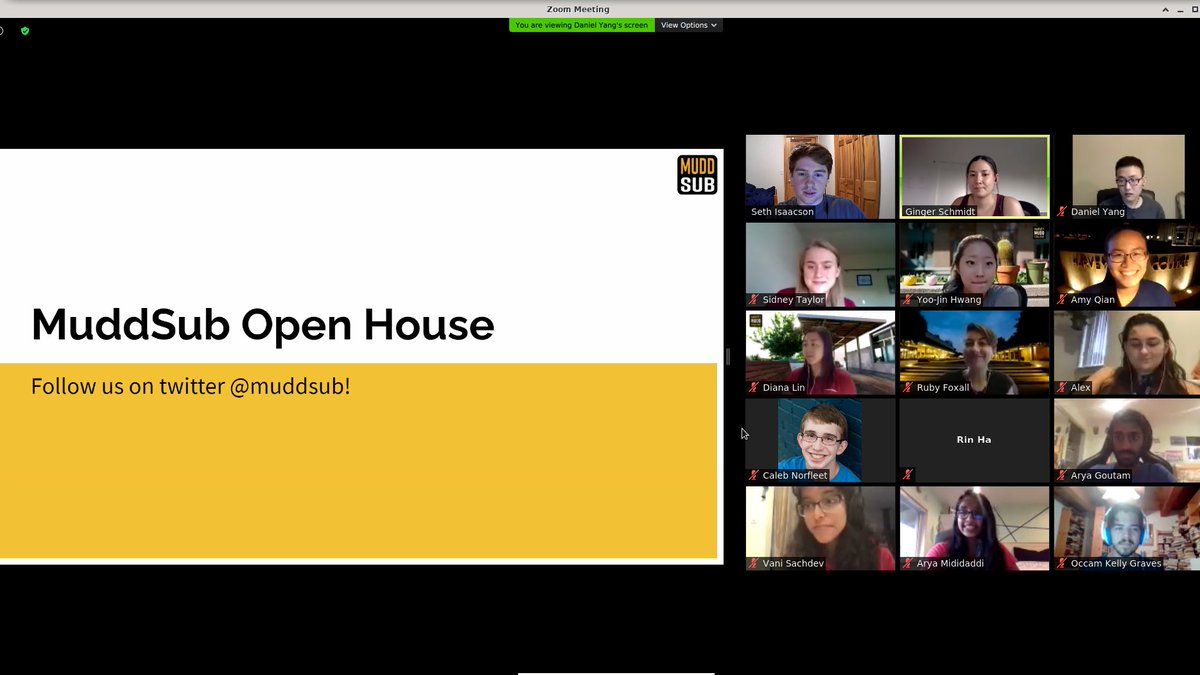Click Caleb Norfleet's muted microphone icon

click(x=754, y=476)
